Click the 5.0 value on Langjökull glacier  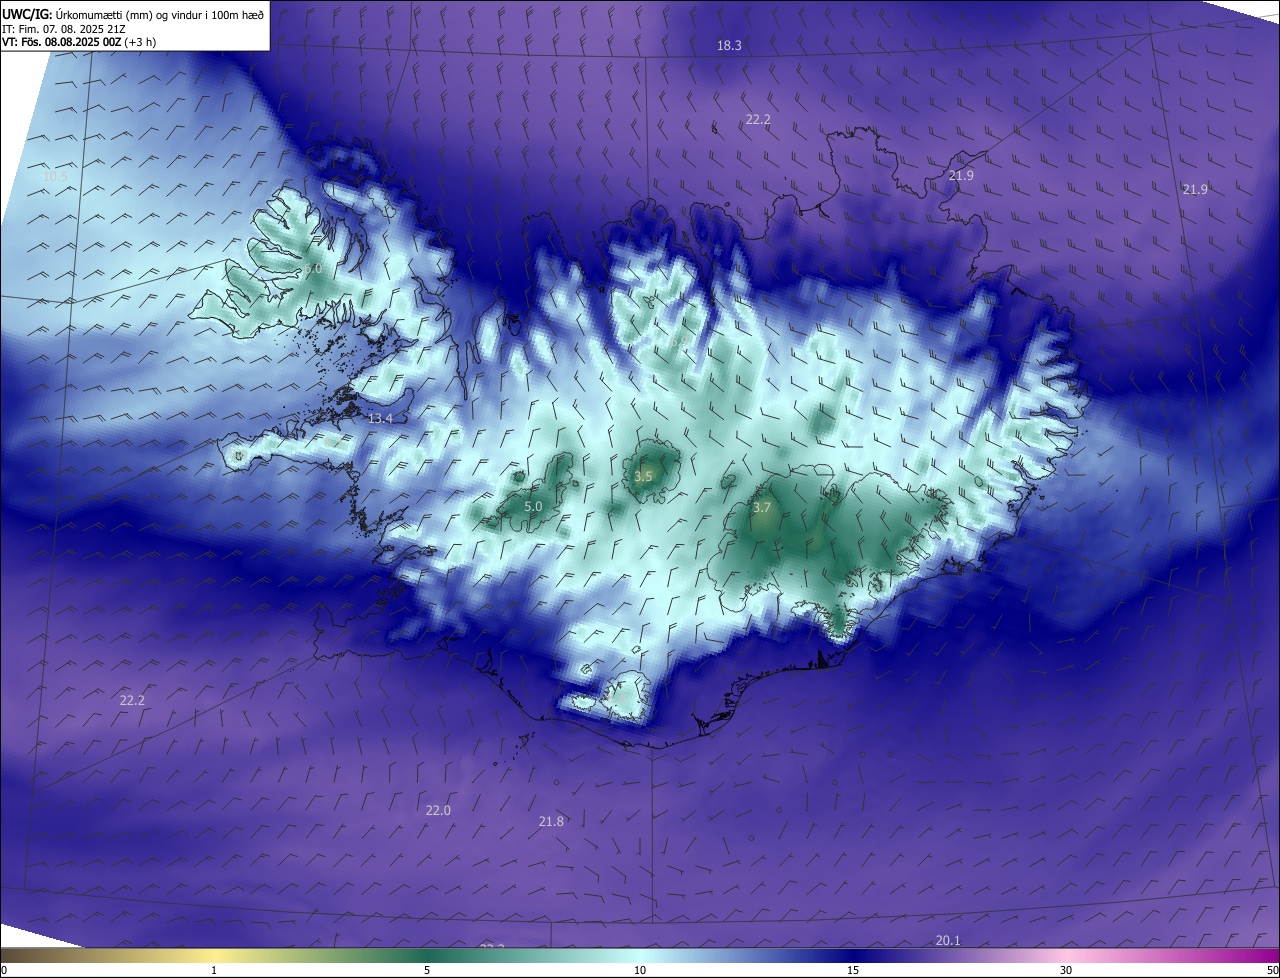(534, 506)
